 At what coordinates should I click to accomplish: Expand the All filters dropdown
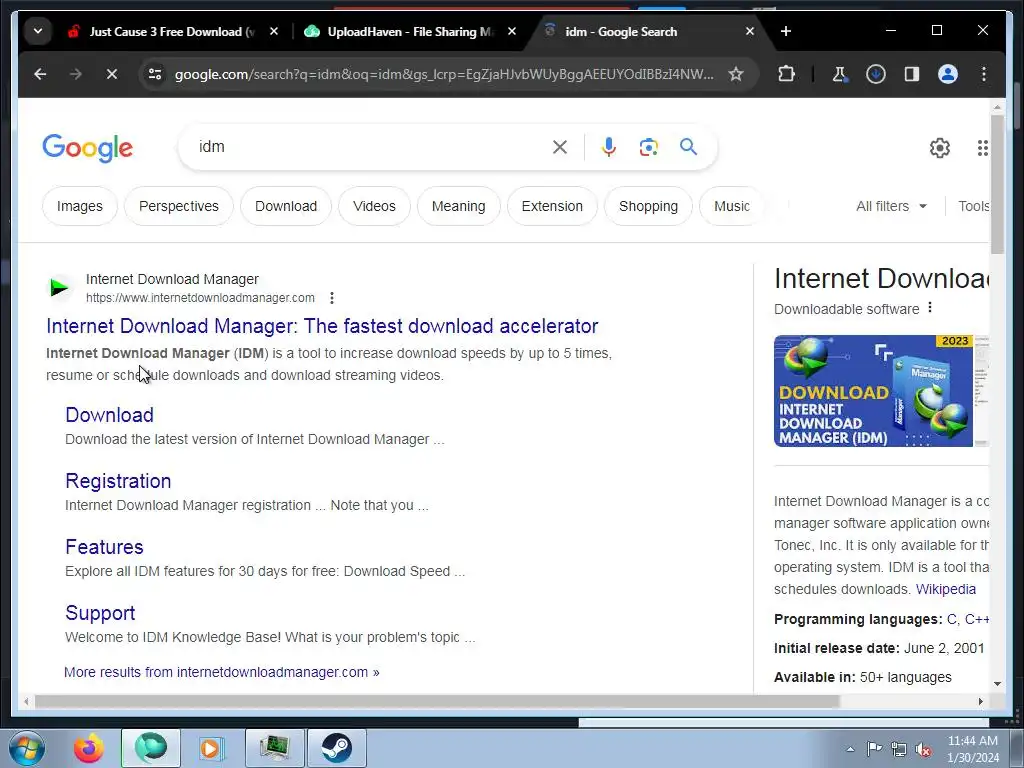click(x=891, y=206)
